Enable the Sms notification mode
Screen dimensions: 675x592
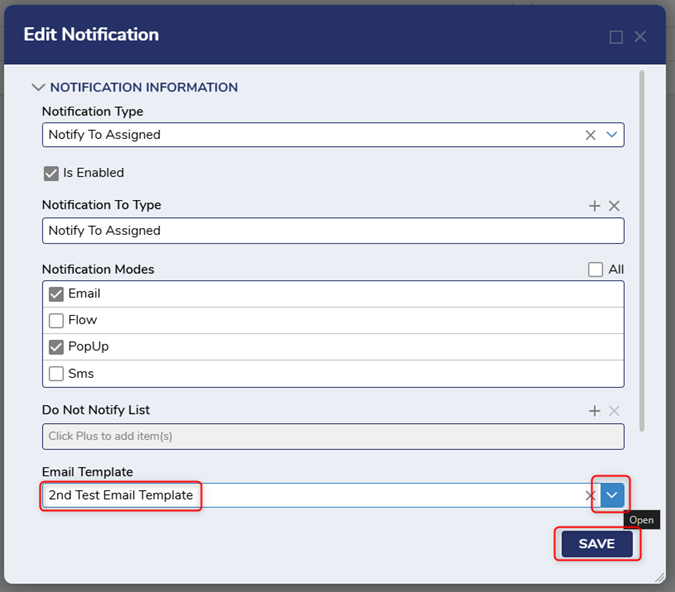57,374
